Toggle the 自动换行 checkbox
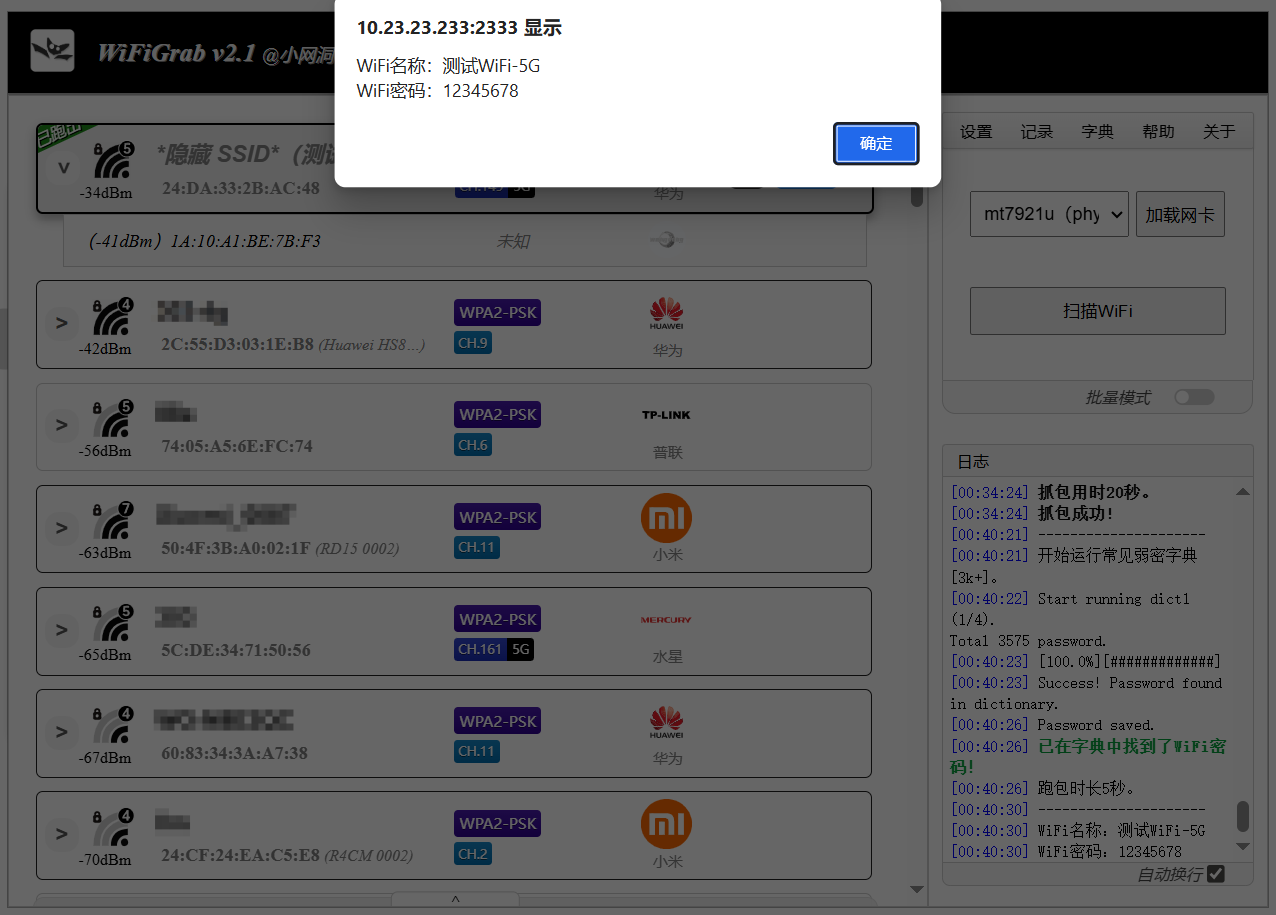The height and width of the screenshot is (915, 1276). [1216, 874]
